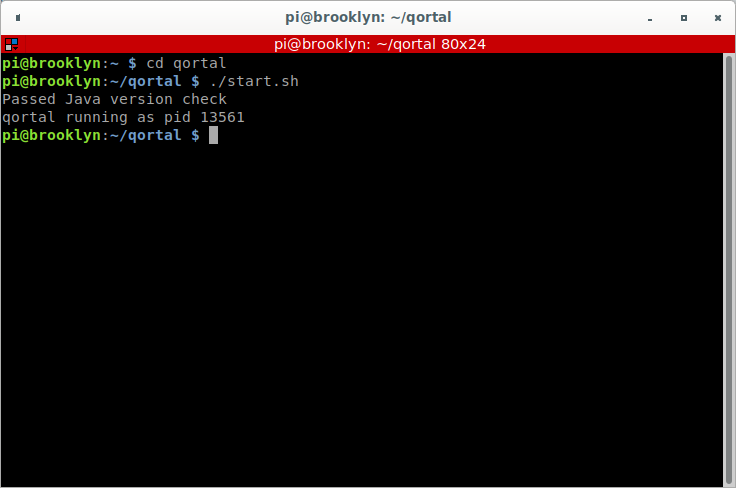The width and height of the screenshot is (736, 488).
Task: Click the last prompt's green pi@brooklyn text
Action: pos(51,135)
